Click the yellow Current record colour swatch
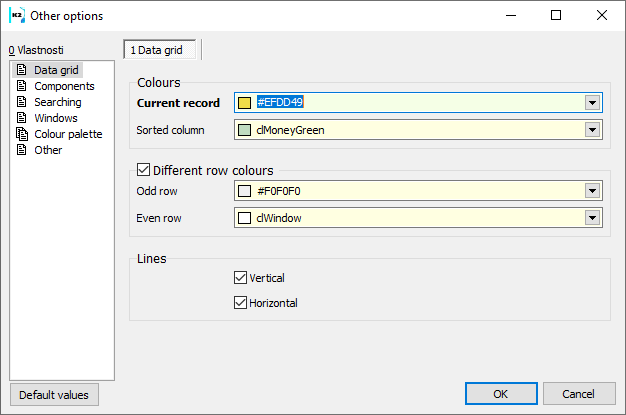Screen dimensions: 626x415 [x=245, y=102]
